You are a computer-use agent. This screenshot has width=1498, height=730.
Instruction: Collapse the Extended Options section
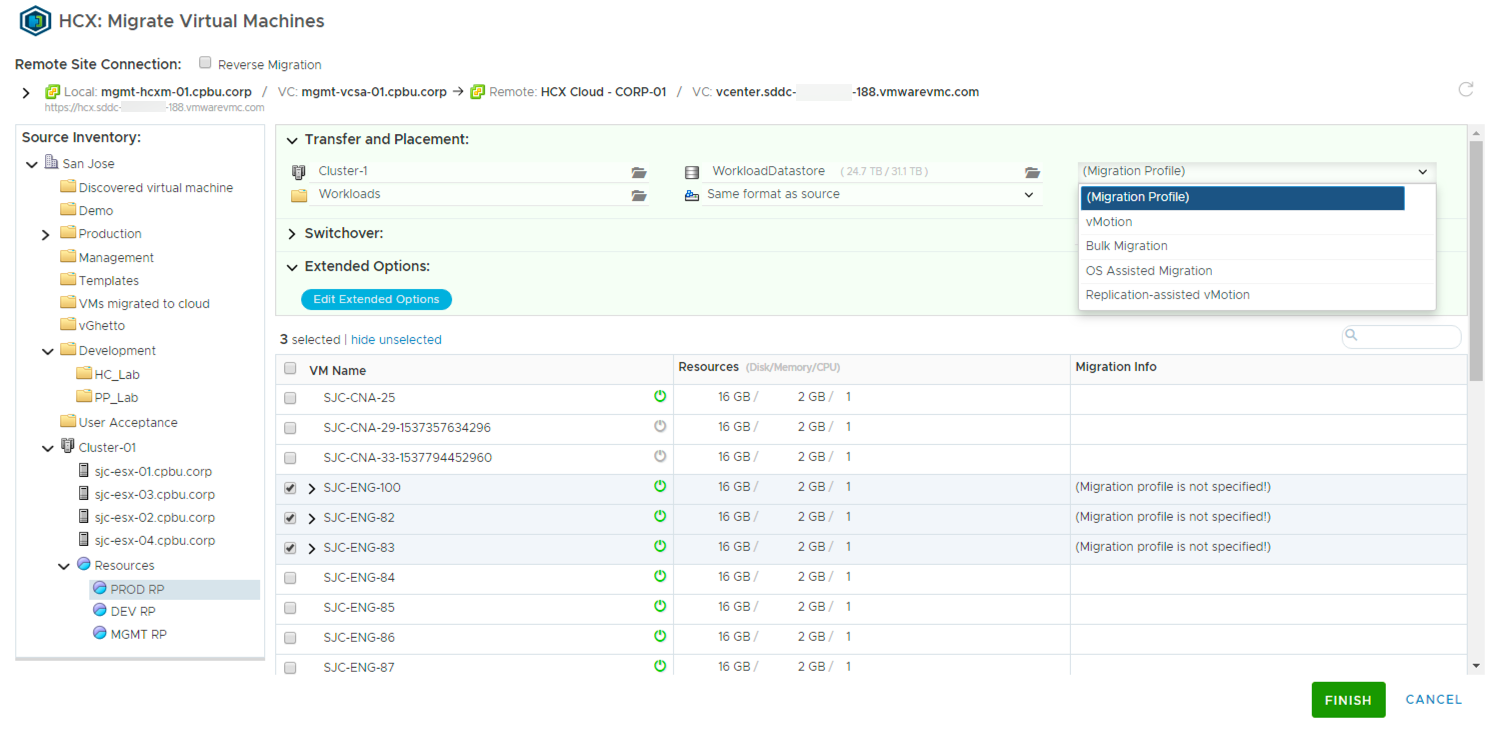(292, 267)
